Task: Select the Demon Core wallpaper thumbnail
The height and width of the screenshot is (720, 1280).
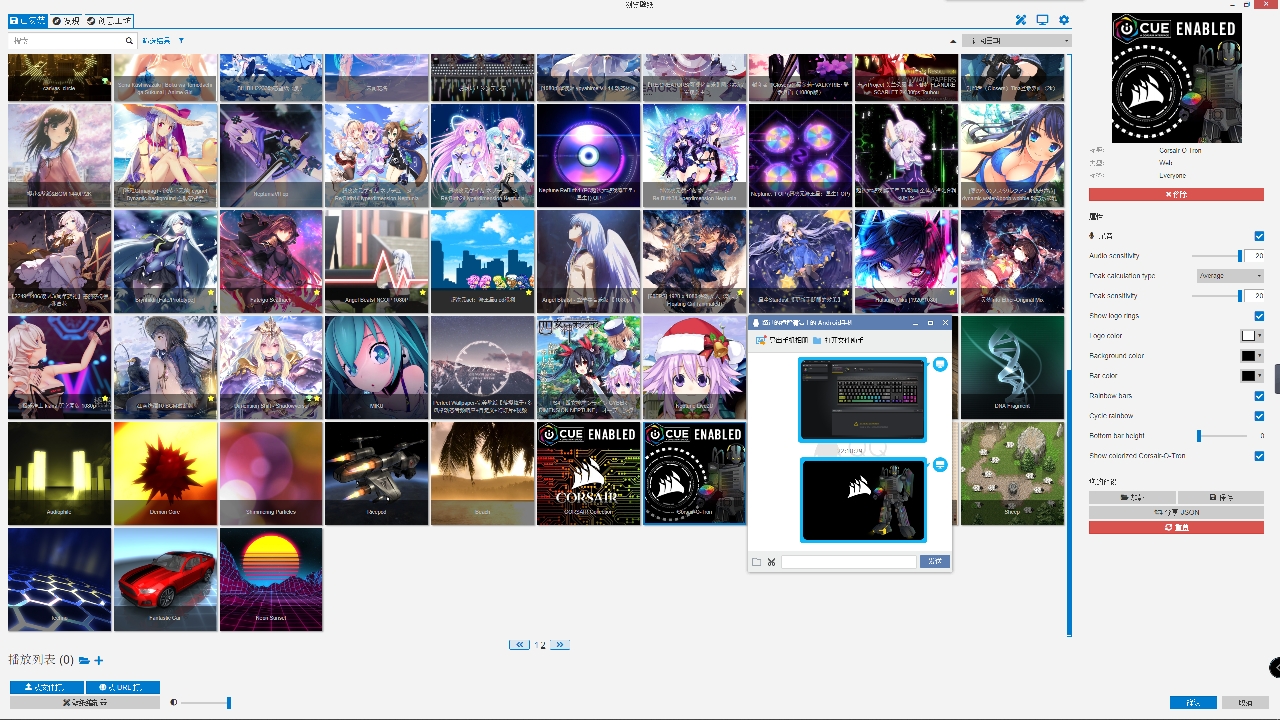Action: click(x=165, y=473)
